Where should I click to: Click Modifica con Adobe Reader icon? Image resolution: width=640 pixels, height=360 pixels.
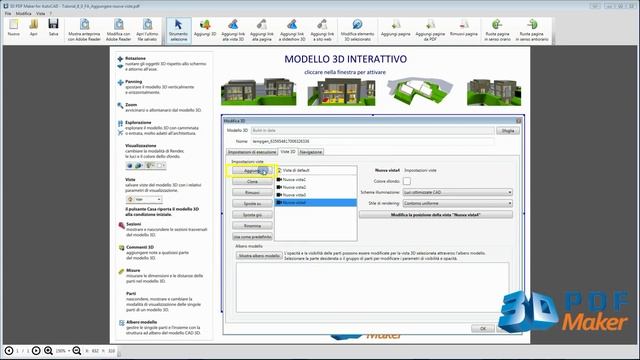[118, 30]
